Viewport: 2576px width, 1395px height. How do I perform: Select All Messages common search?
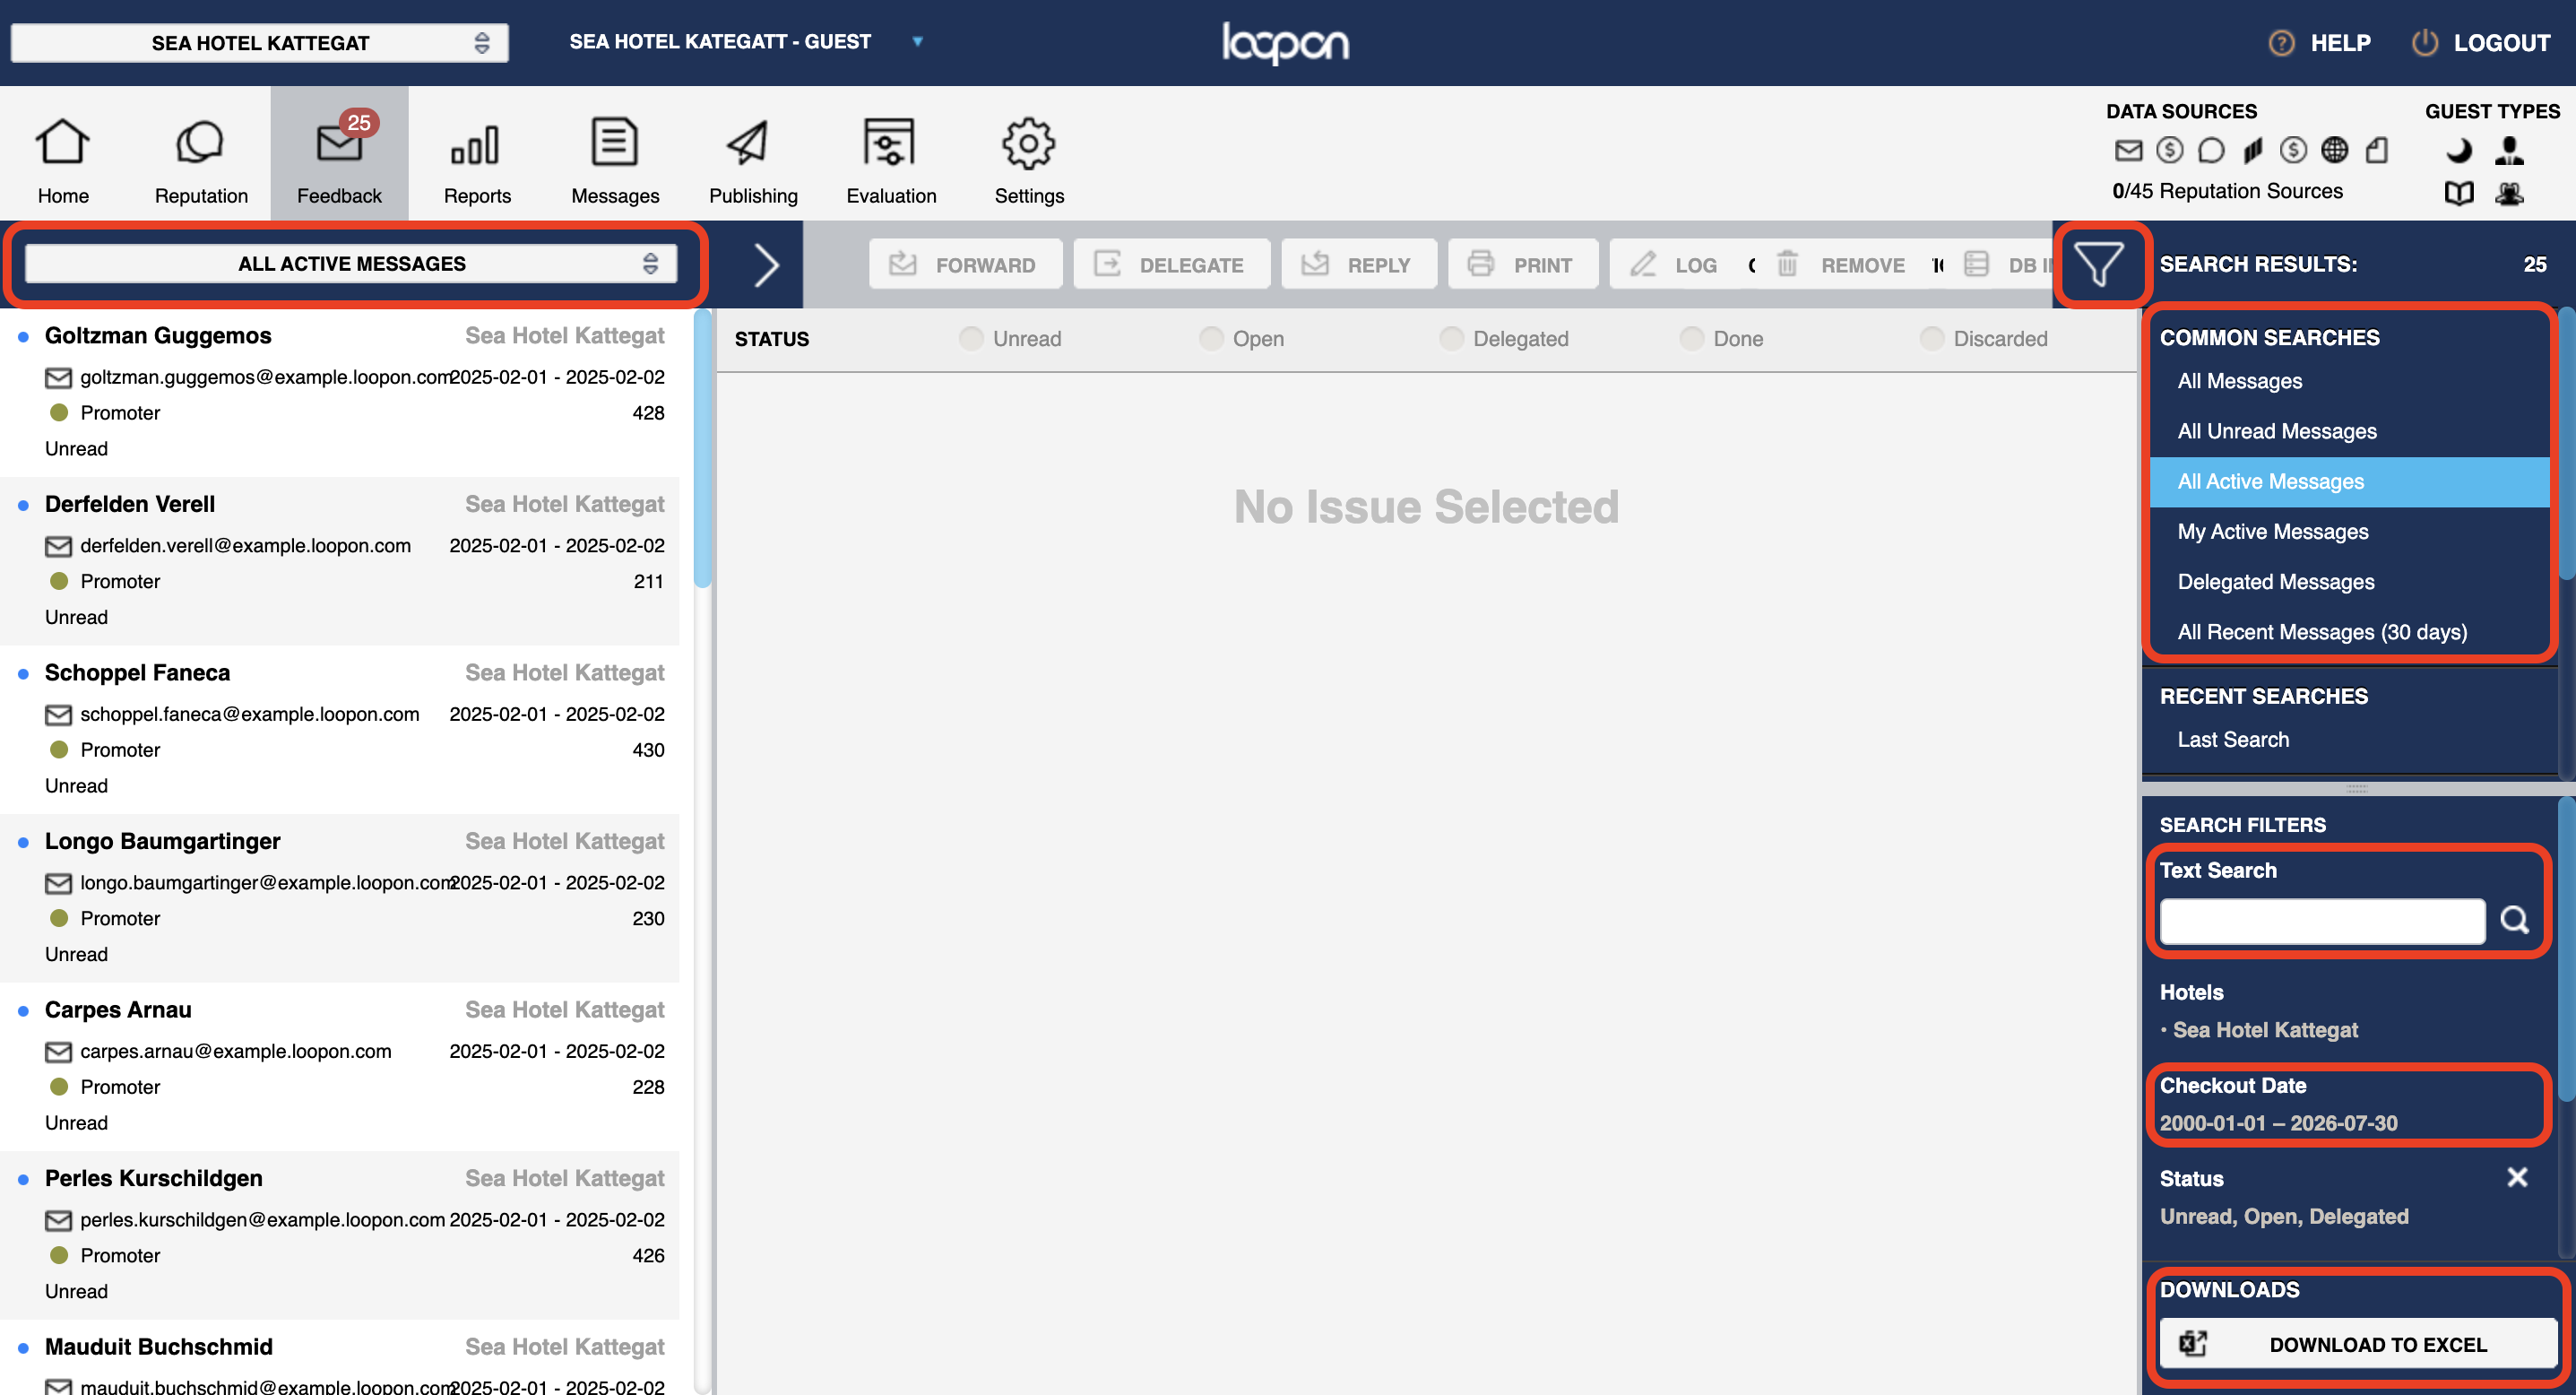[x=2350, y=381]
